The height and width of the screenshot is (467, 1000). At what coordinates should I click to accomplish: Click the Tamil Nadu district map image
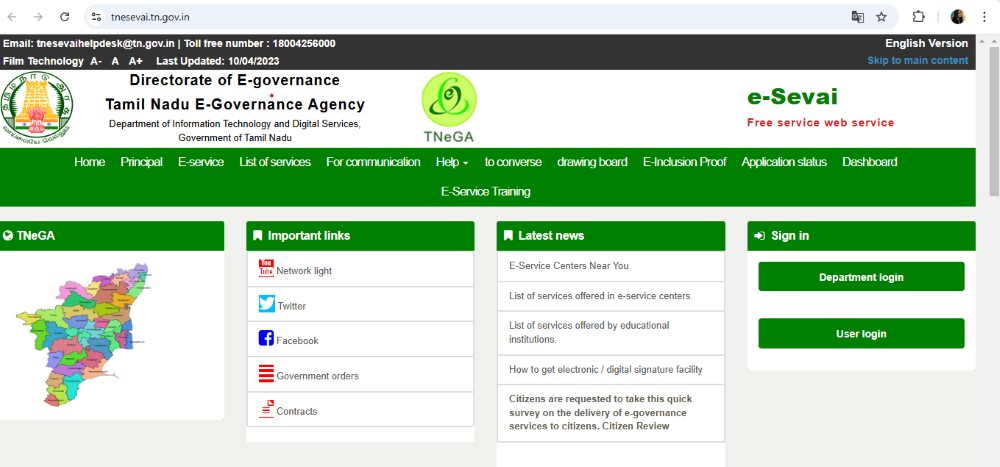pyautogui.click(x=83, y=334)
